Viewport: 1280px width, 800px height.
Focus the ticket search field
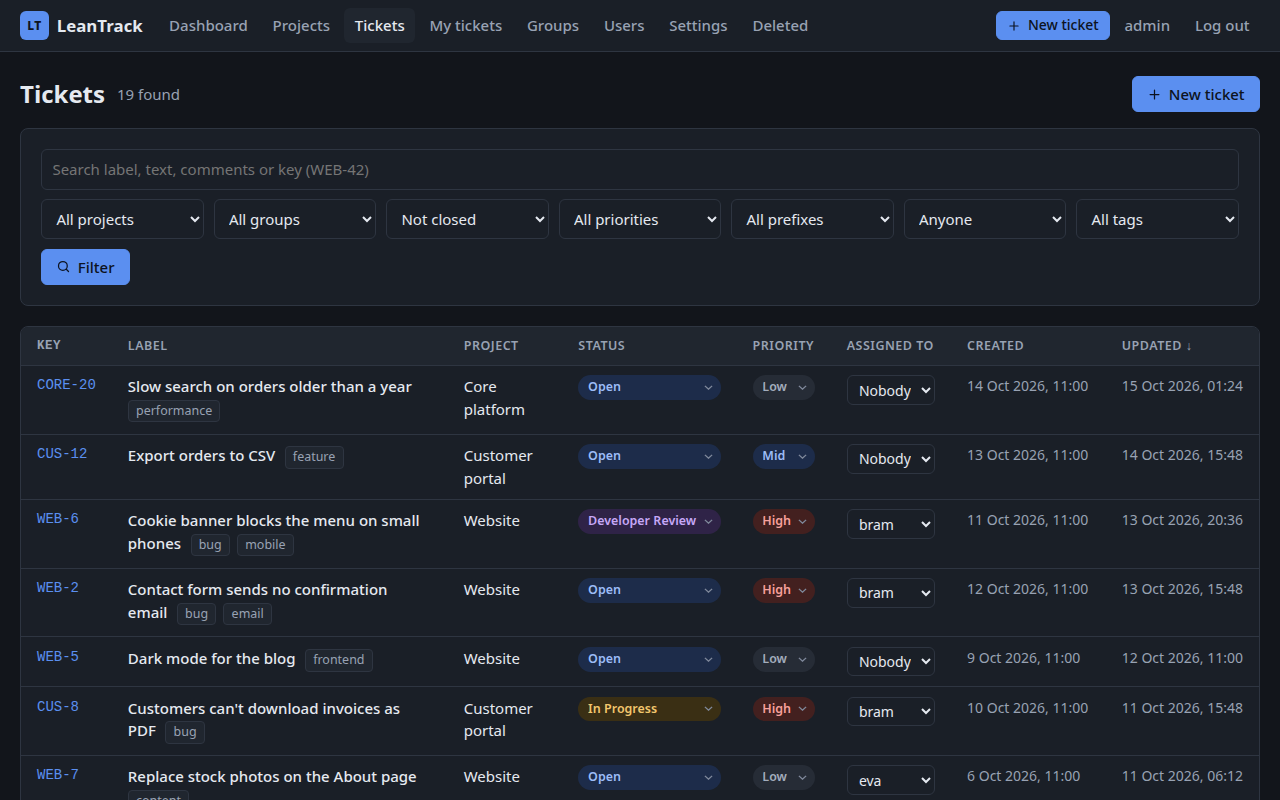(x=640, y=170)
